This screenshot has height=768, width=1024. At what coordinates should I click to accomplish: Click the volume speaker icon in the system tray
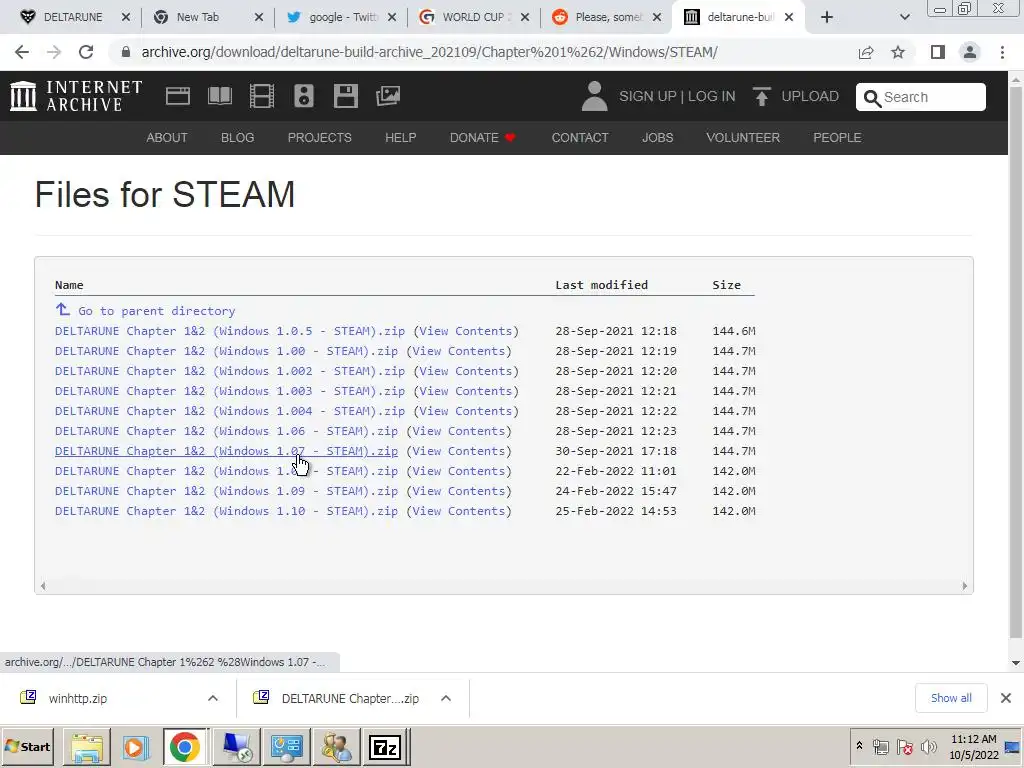point(928,747)
